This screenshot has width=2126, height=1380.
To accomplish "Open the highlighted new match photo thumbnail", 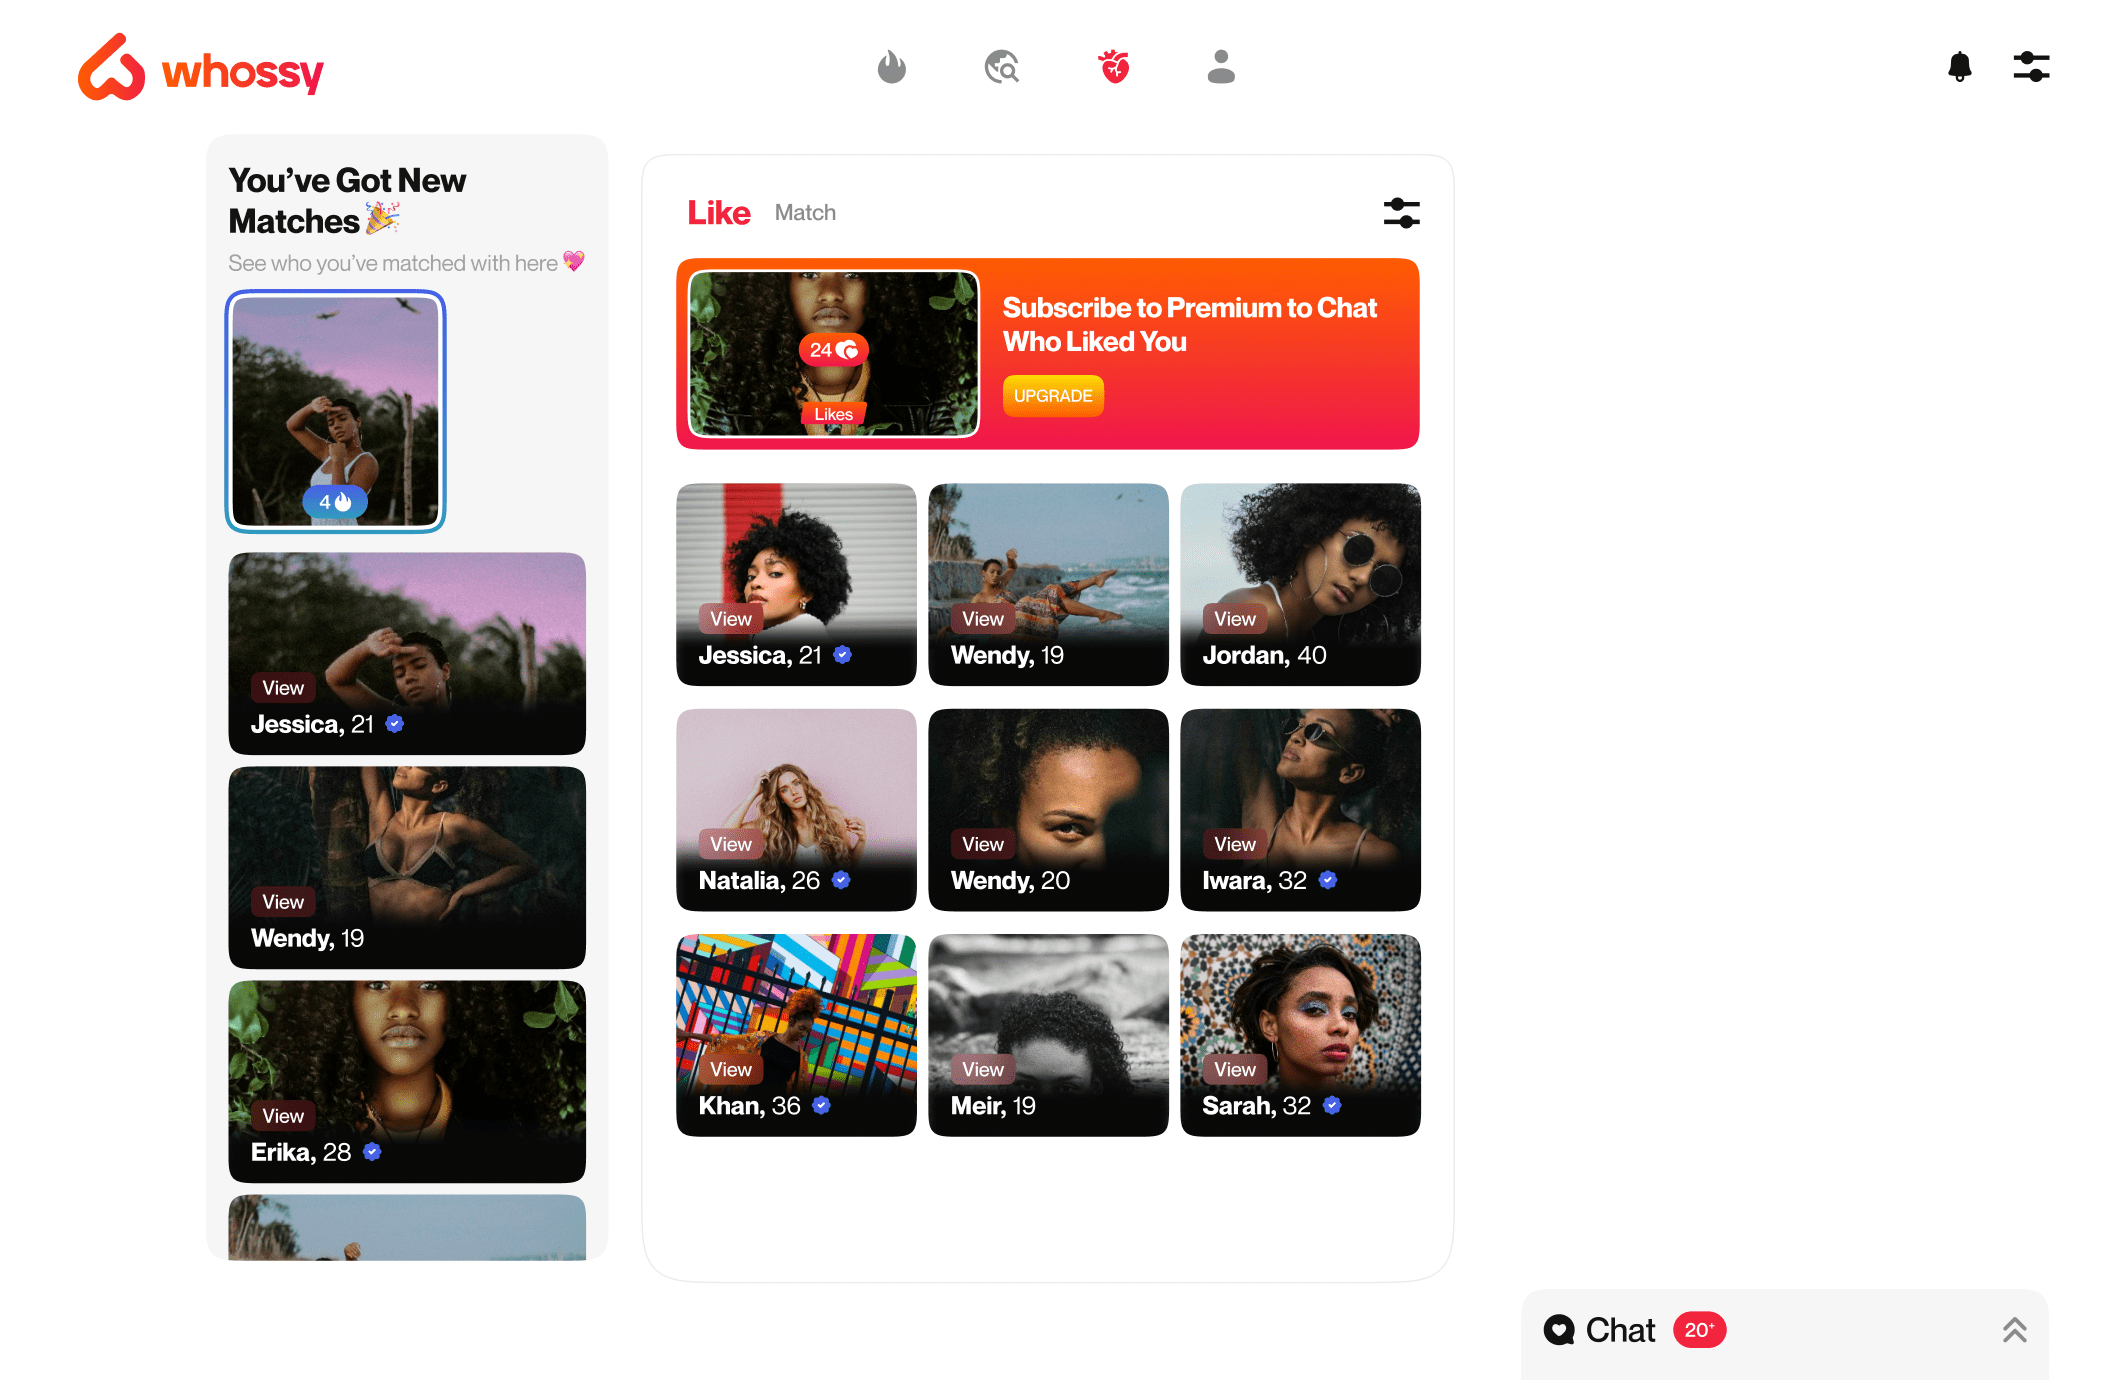I will tap(335, 411).
